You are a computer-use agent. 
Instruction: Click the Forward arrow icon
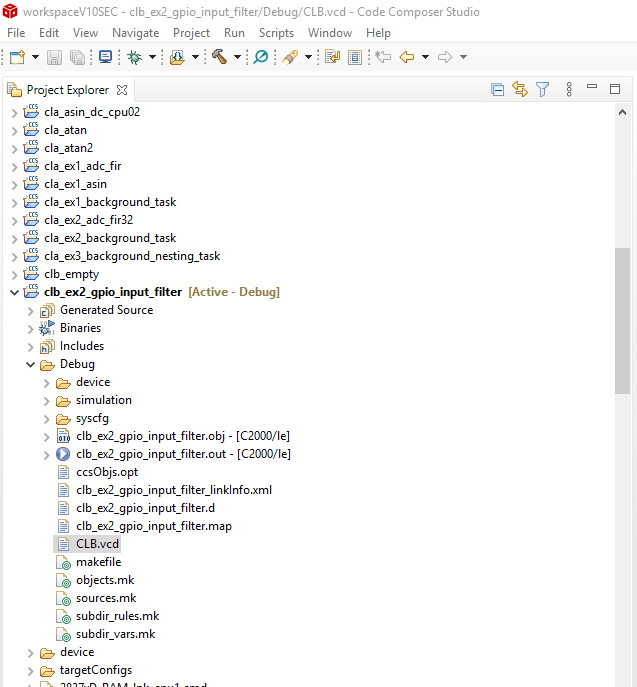445,57
